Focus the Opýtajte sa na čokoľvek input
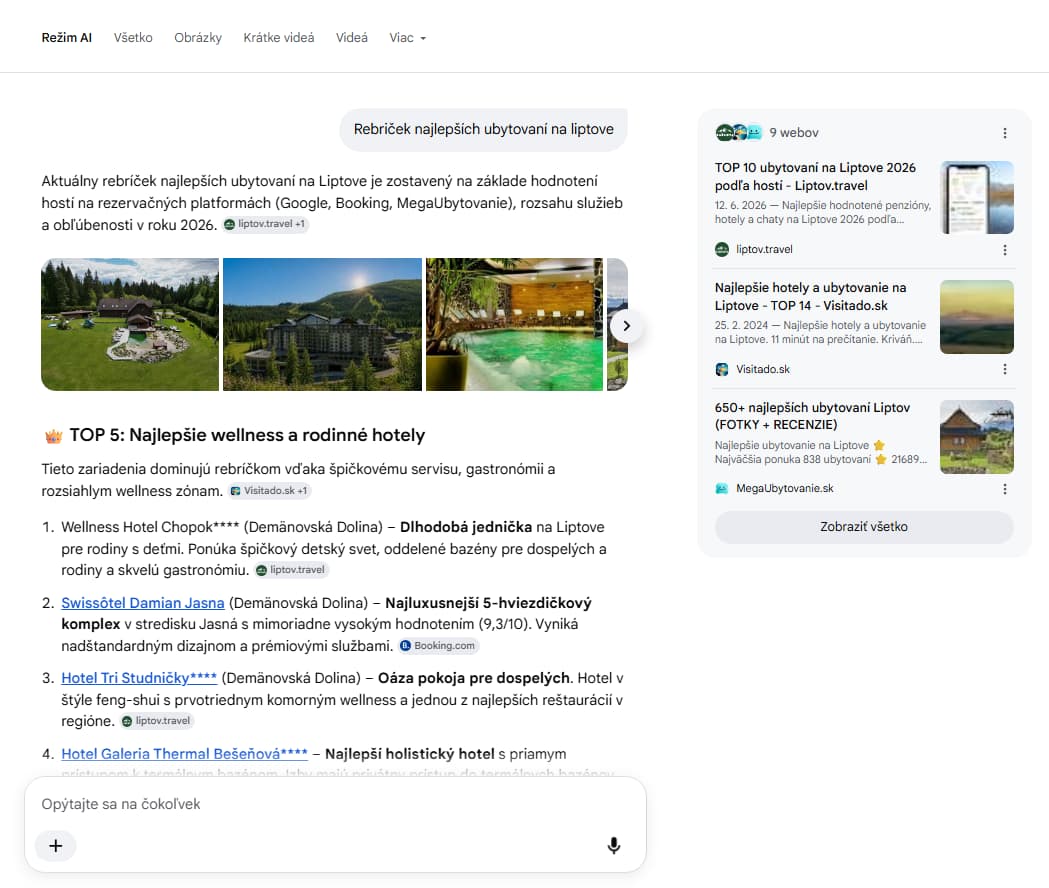The image size is (1049, 888). [335, 804]
